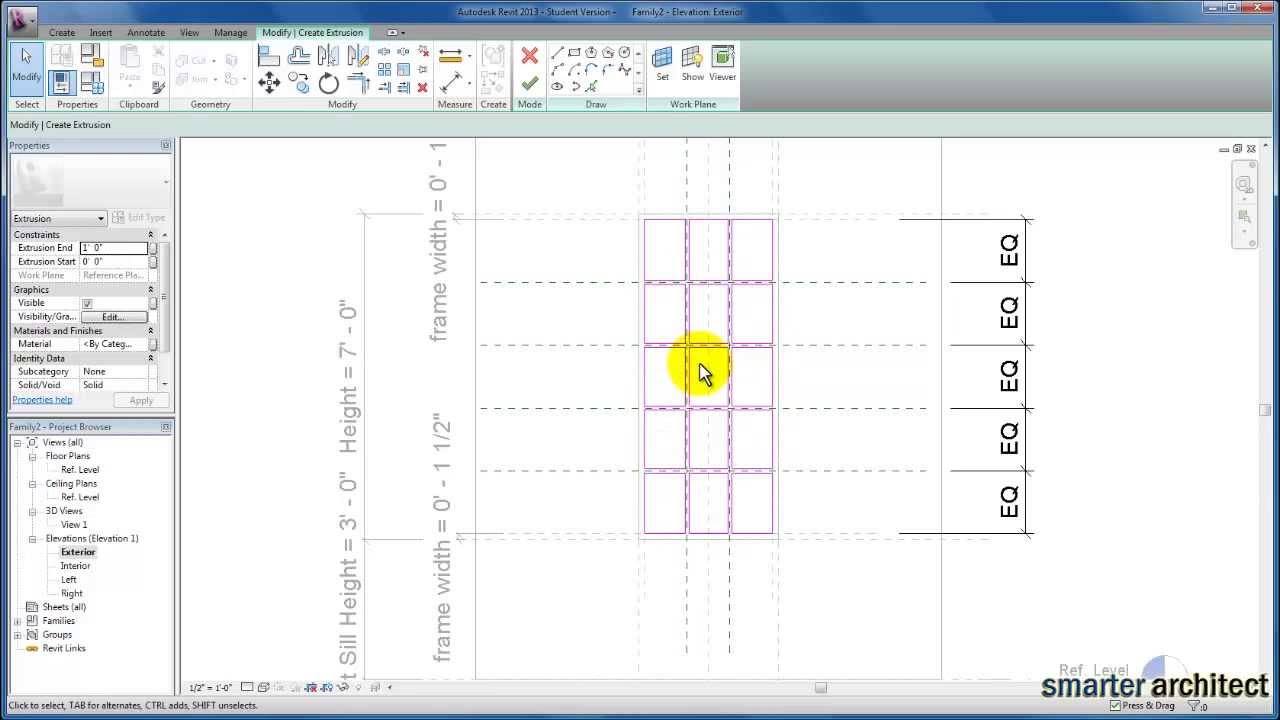This screenshot has width=1280, height=720.
Task: Toggle the Visible checkbox in Graphics
Action: click(87, 303)
